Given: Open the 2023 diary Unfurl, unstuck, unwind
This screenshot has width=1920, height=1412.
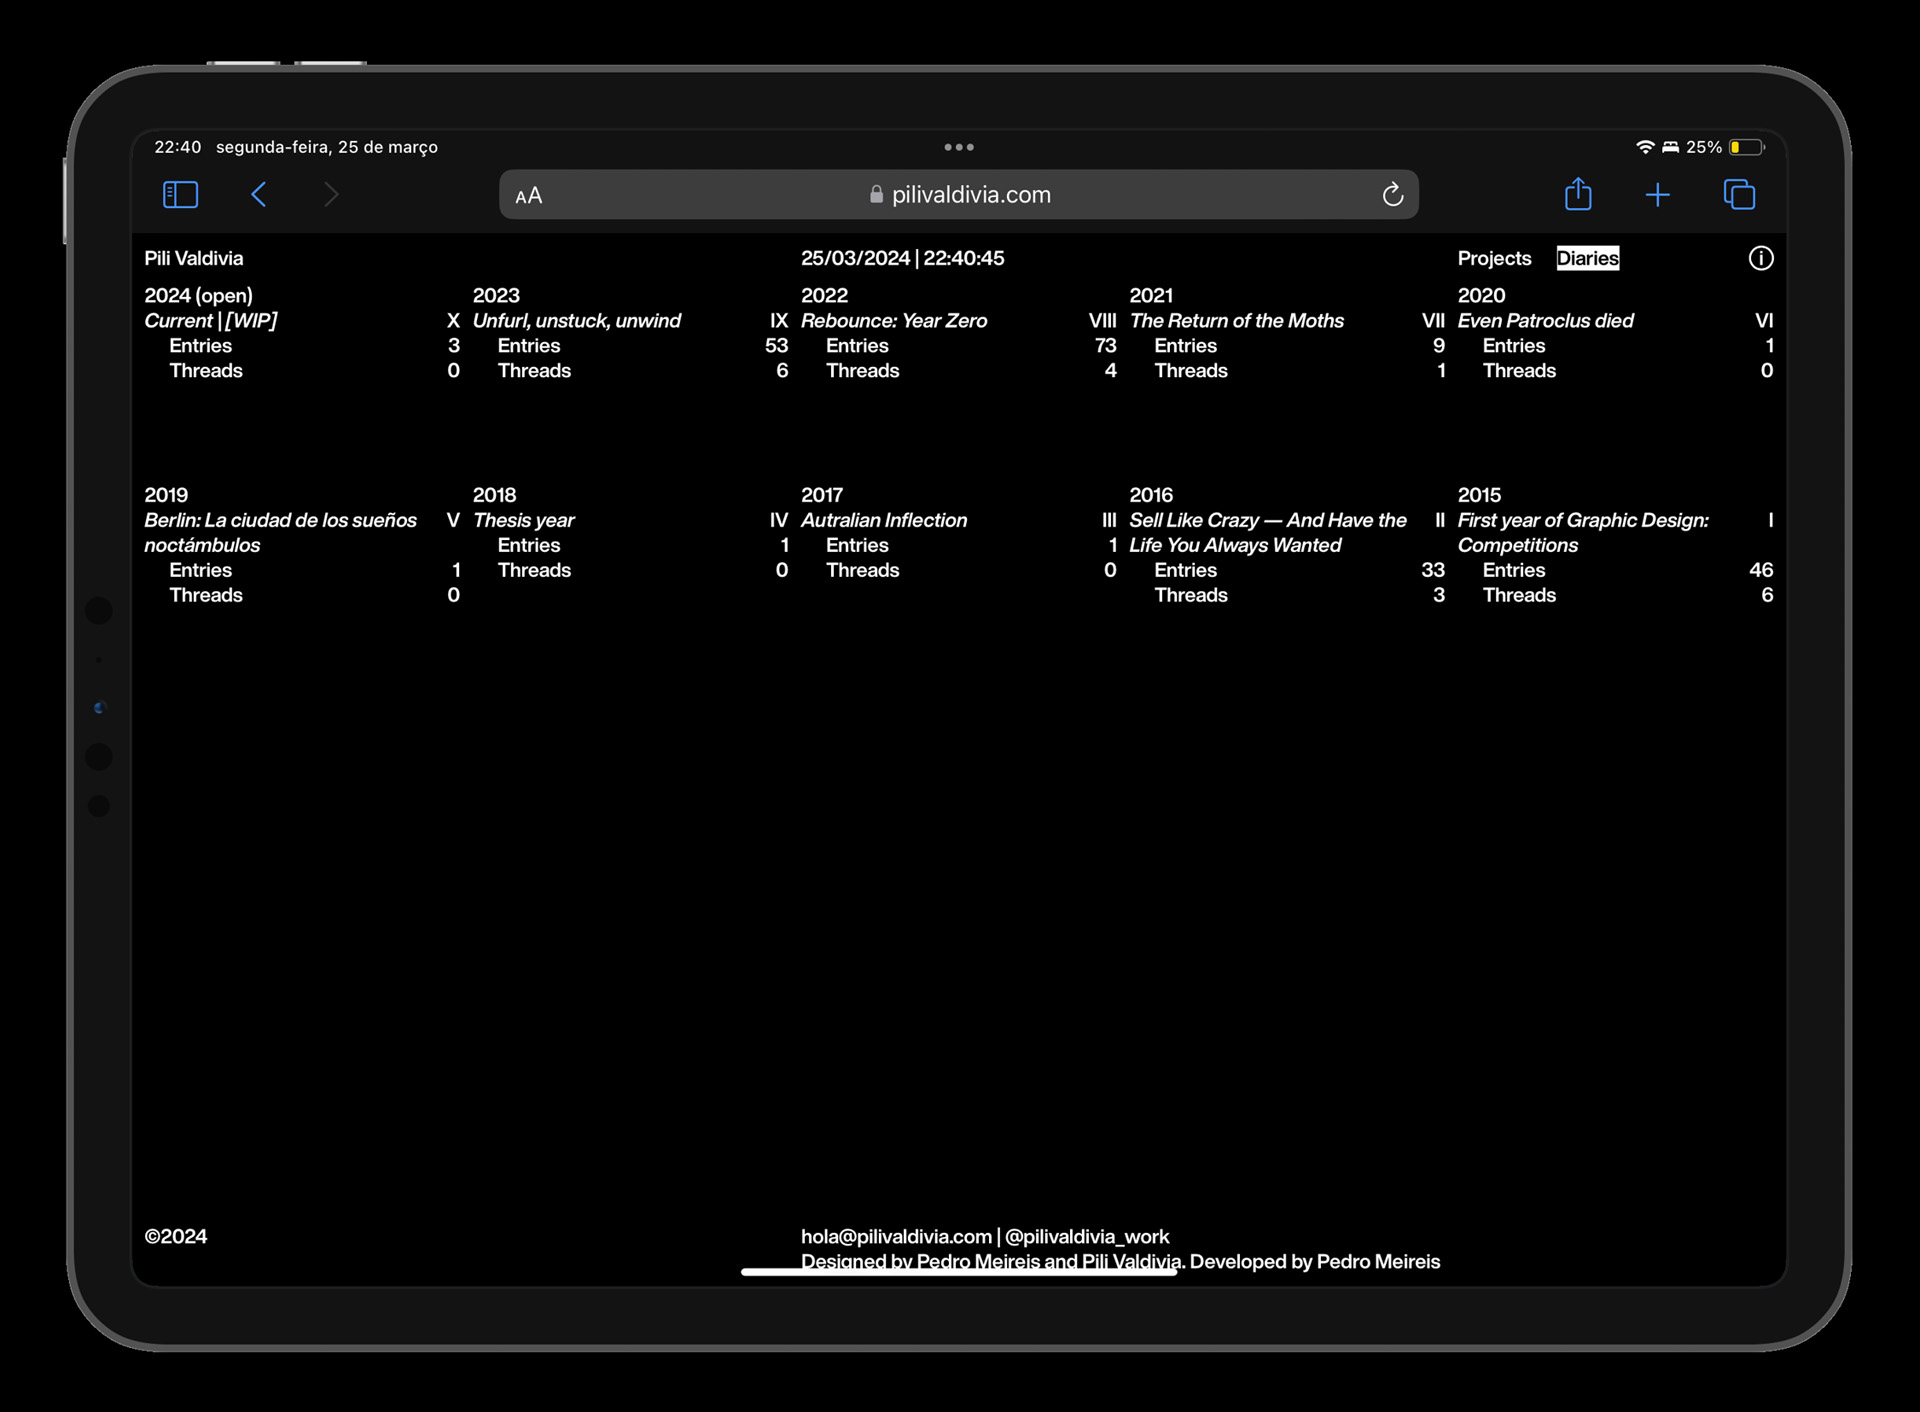Looking at the screenshot, I should (577, 321).
